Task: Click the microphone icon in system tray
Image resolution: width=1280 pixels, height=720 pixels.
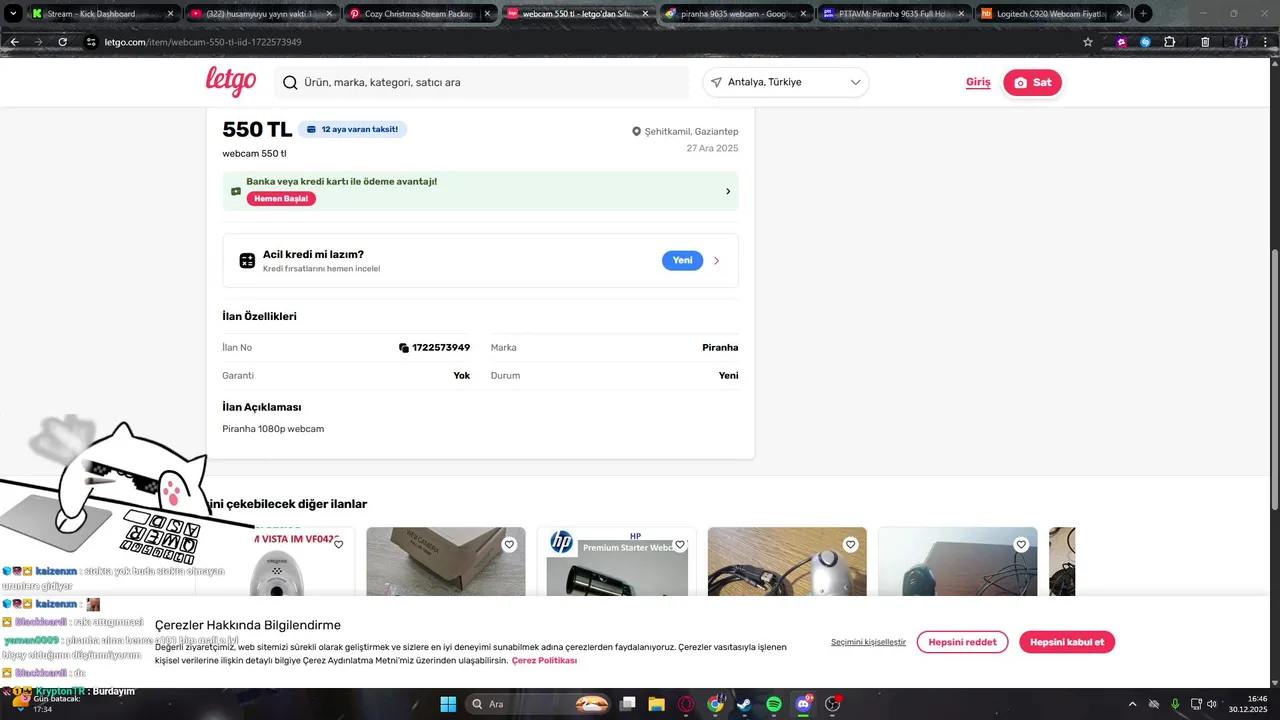Action: 1175,704
